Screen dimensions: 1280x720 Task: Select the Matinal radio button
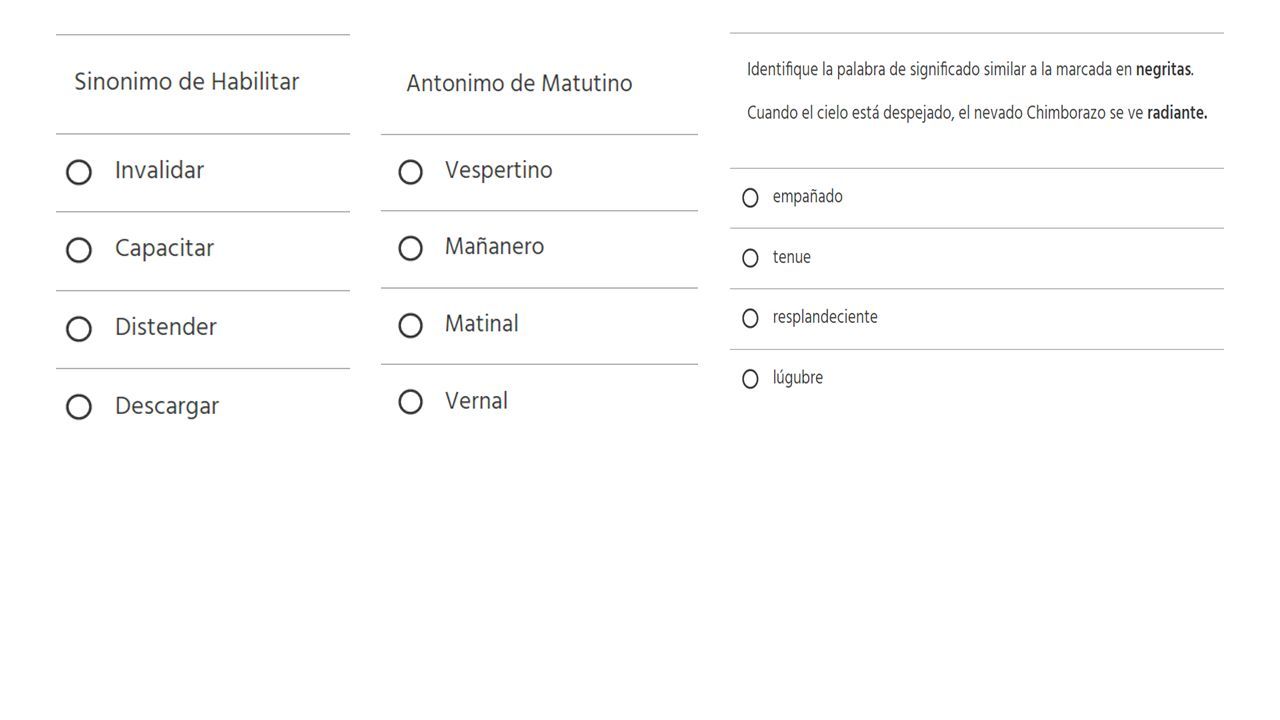(x=410, y=325)
